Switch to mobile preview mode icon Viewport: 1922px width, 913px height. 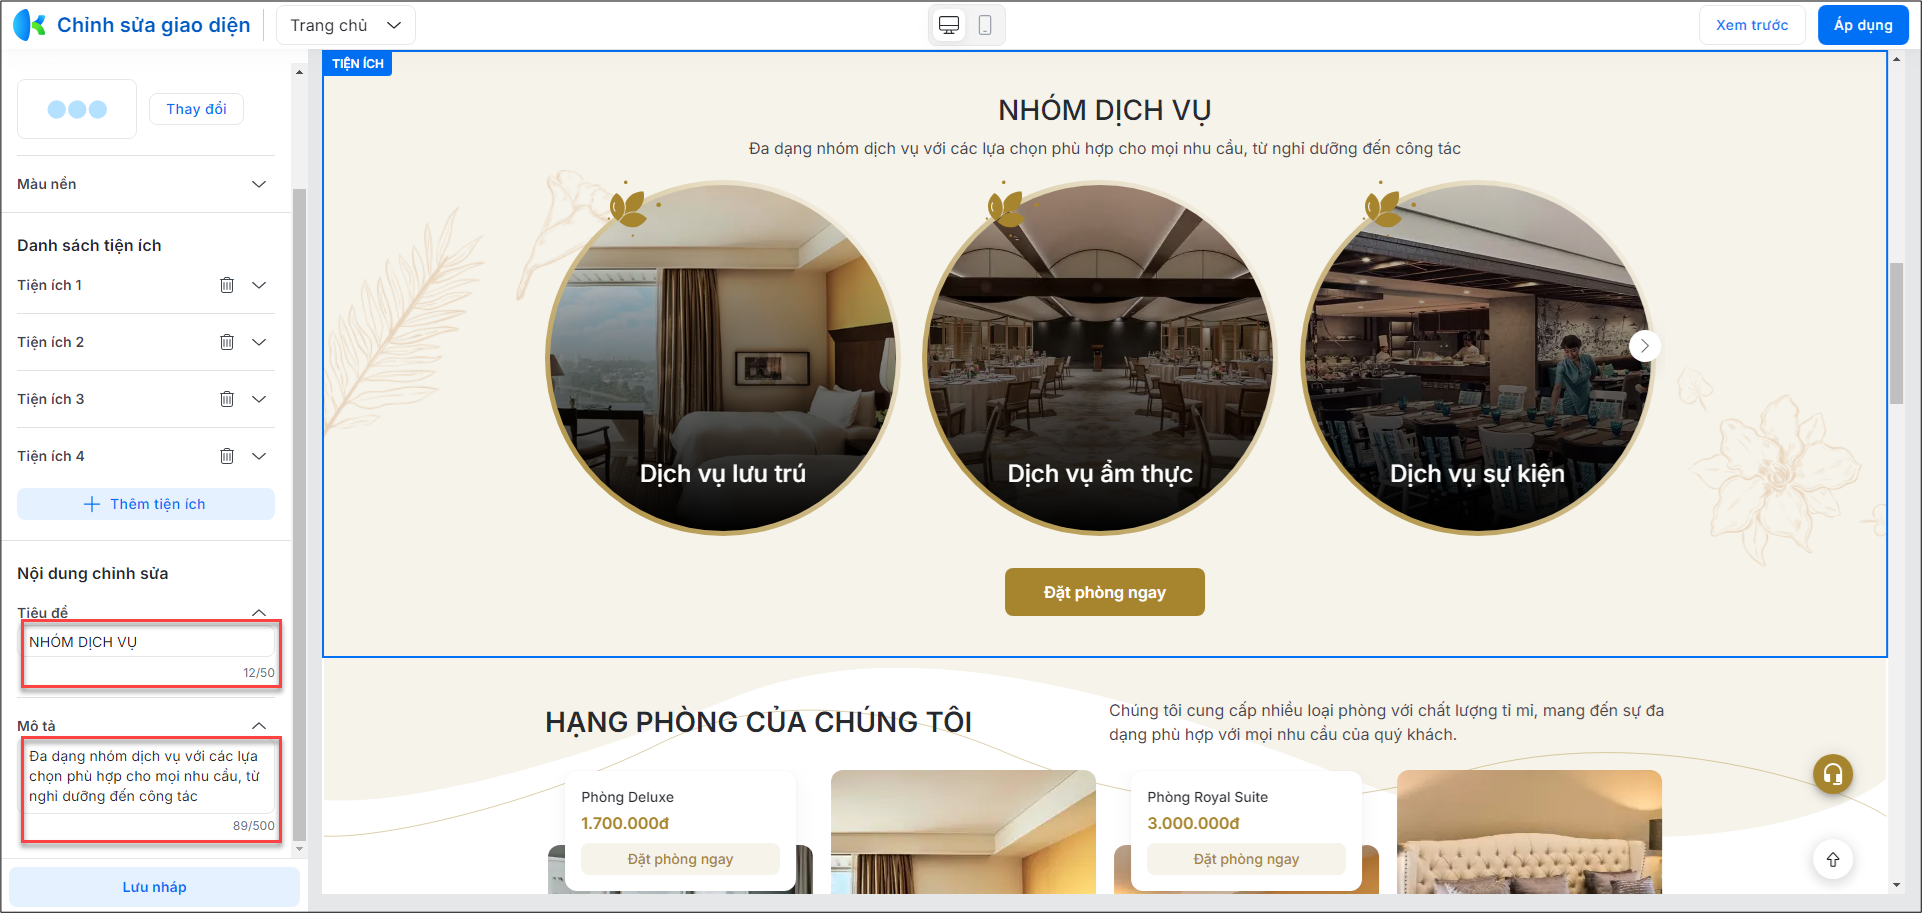(985, 25)
